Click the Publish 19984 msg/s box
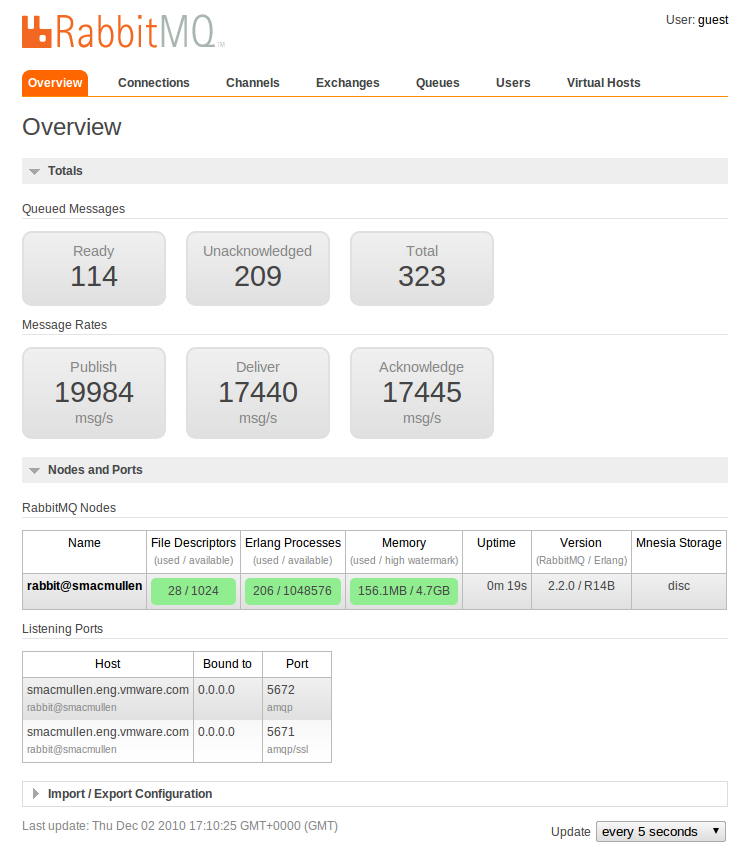Viewport: 750px width, 850px height. (x=94, y=393)
